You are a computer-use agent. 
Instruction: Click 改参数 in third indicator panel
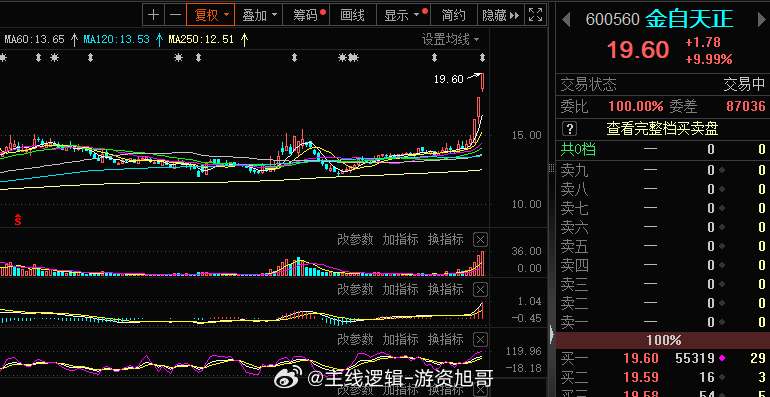(x=355, y=339)
